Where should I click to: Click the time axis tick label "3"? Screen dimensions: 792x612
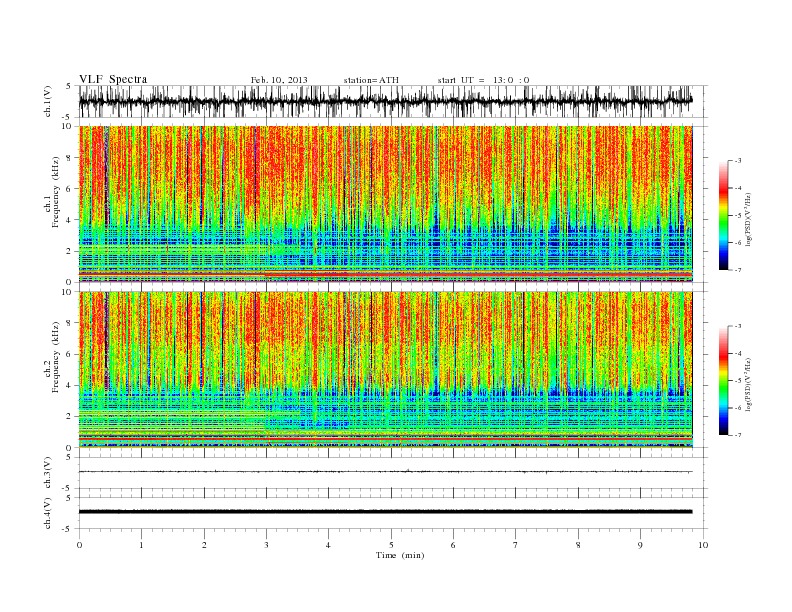click(266, 545)
